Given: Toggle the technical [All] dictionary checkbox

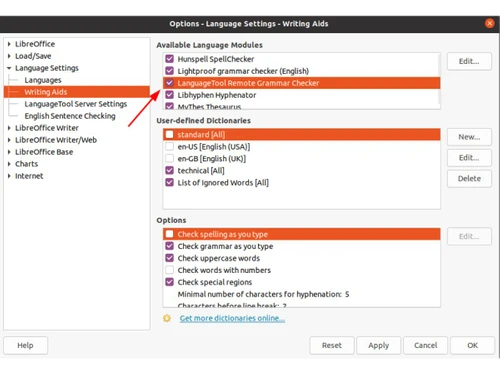Looking at the screenshot, I should (x=169, y=170).
